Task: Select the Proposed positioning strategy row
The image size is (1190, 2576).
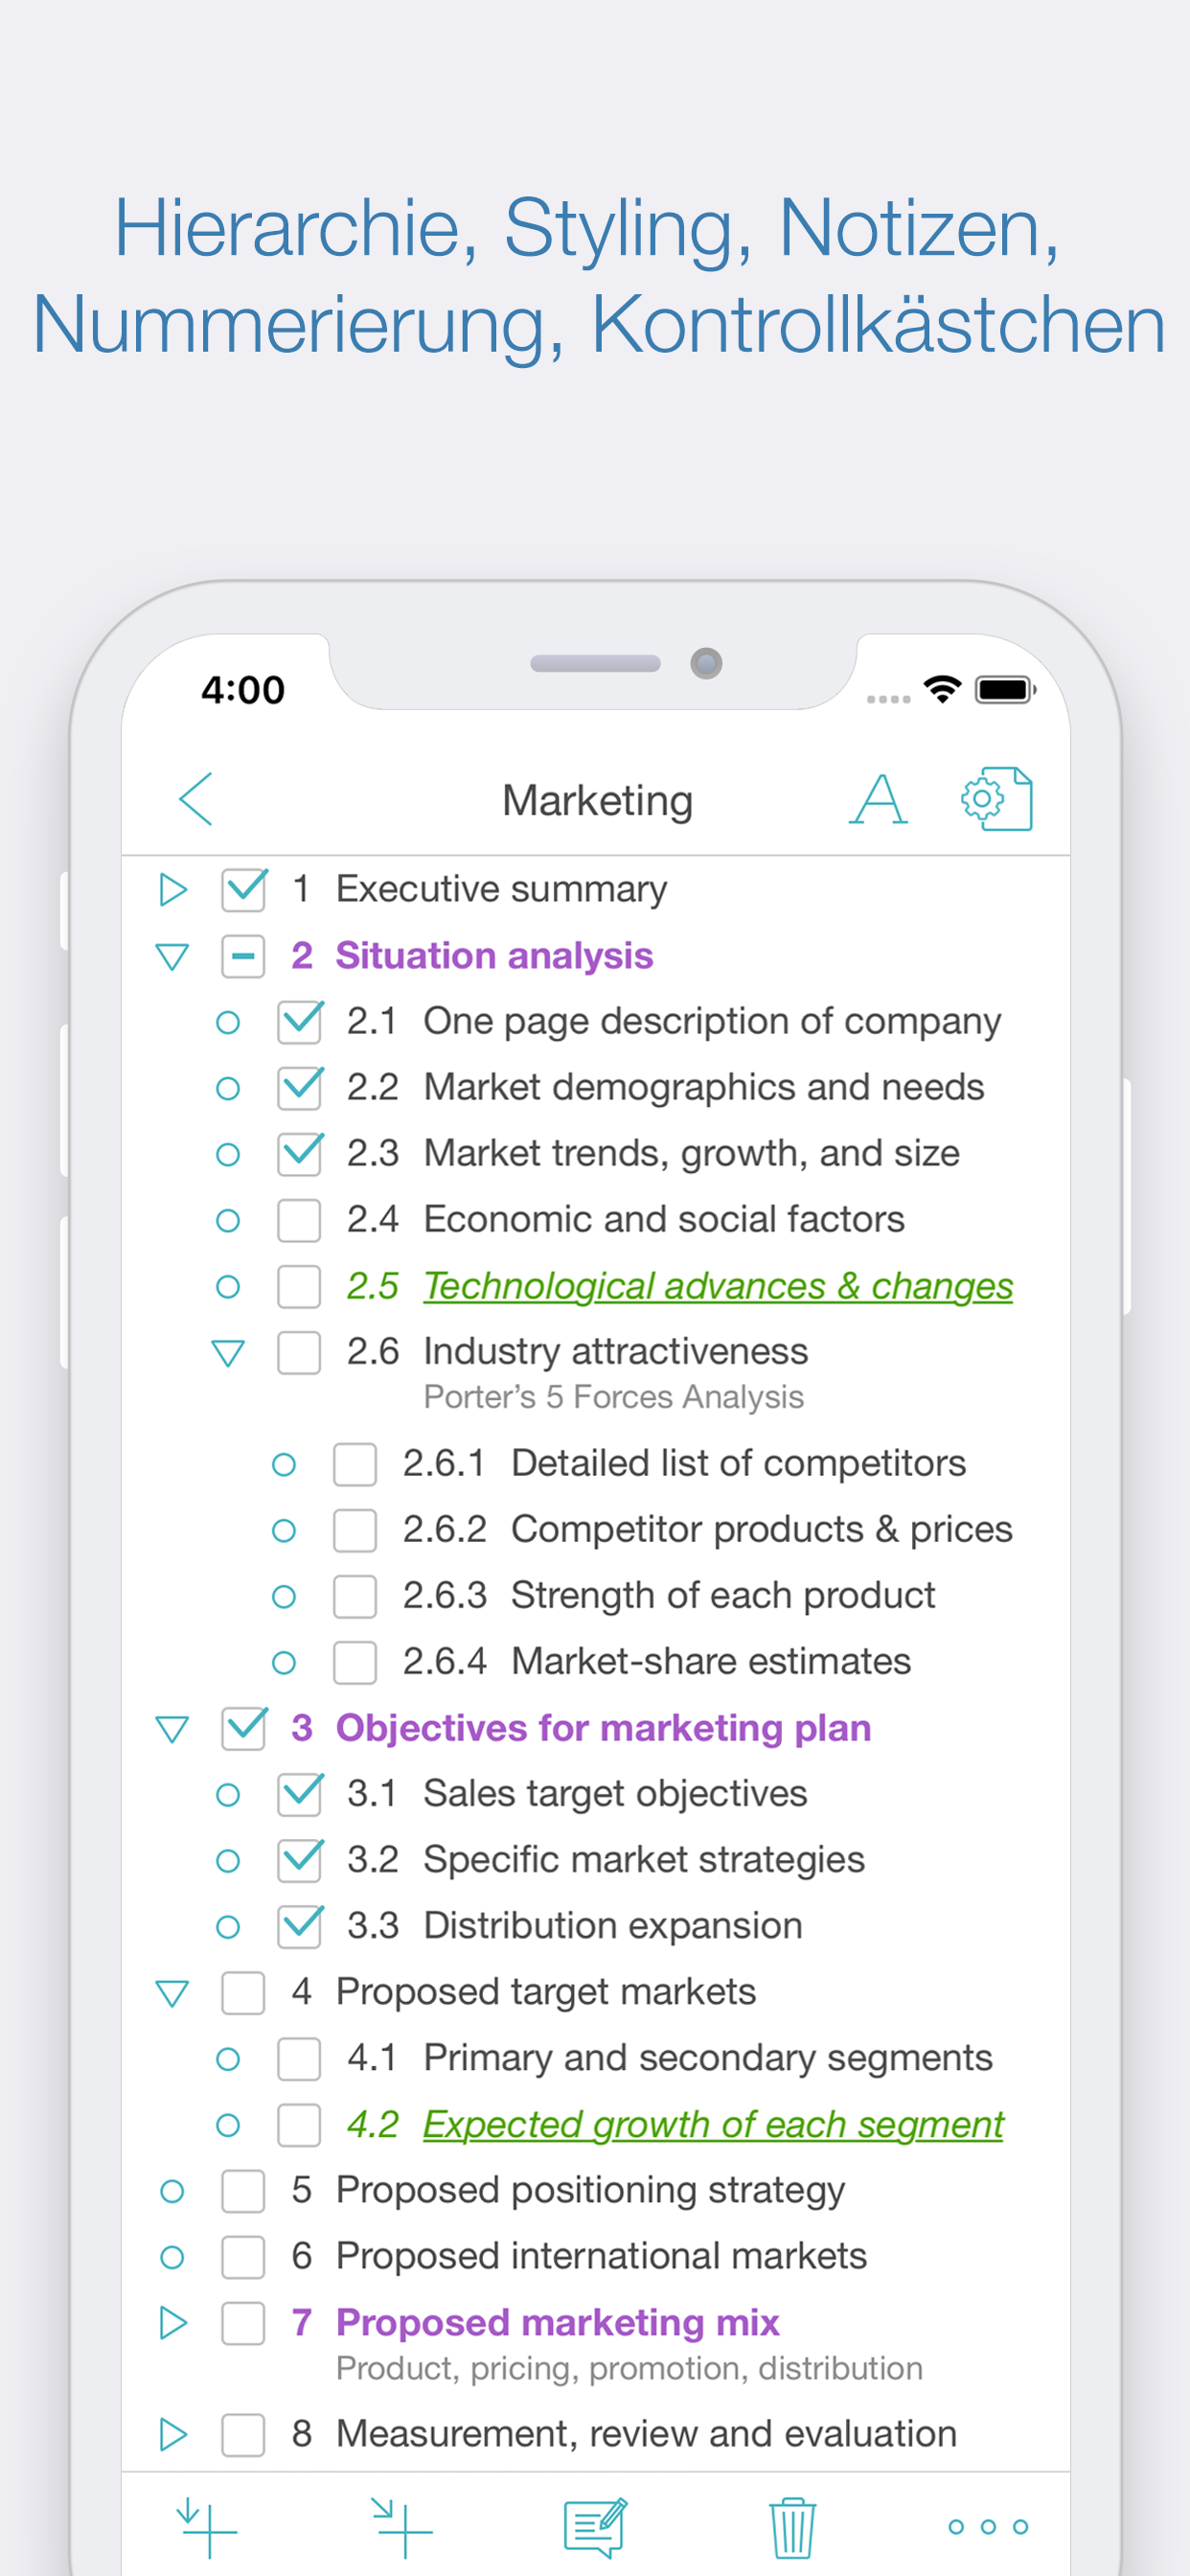Action: (x=590, y=2190)
